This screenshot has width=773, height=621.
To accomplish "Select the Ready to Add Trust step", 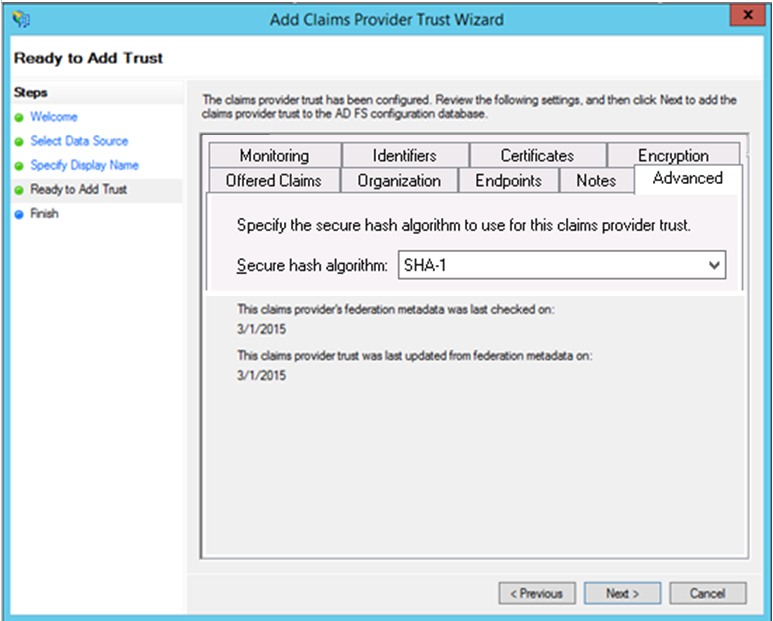I will [78, 189].
